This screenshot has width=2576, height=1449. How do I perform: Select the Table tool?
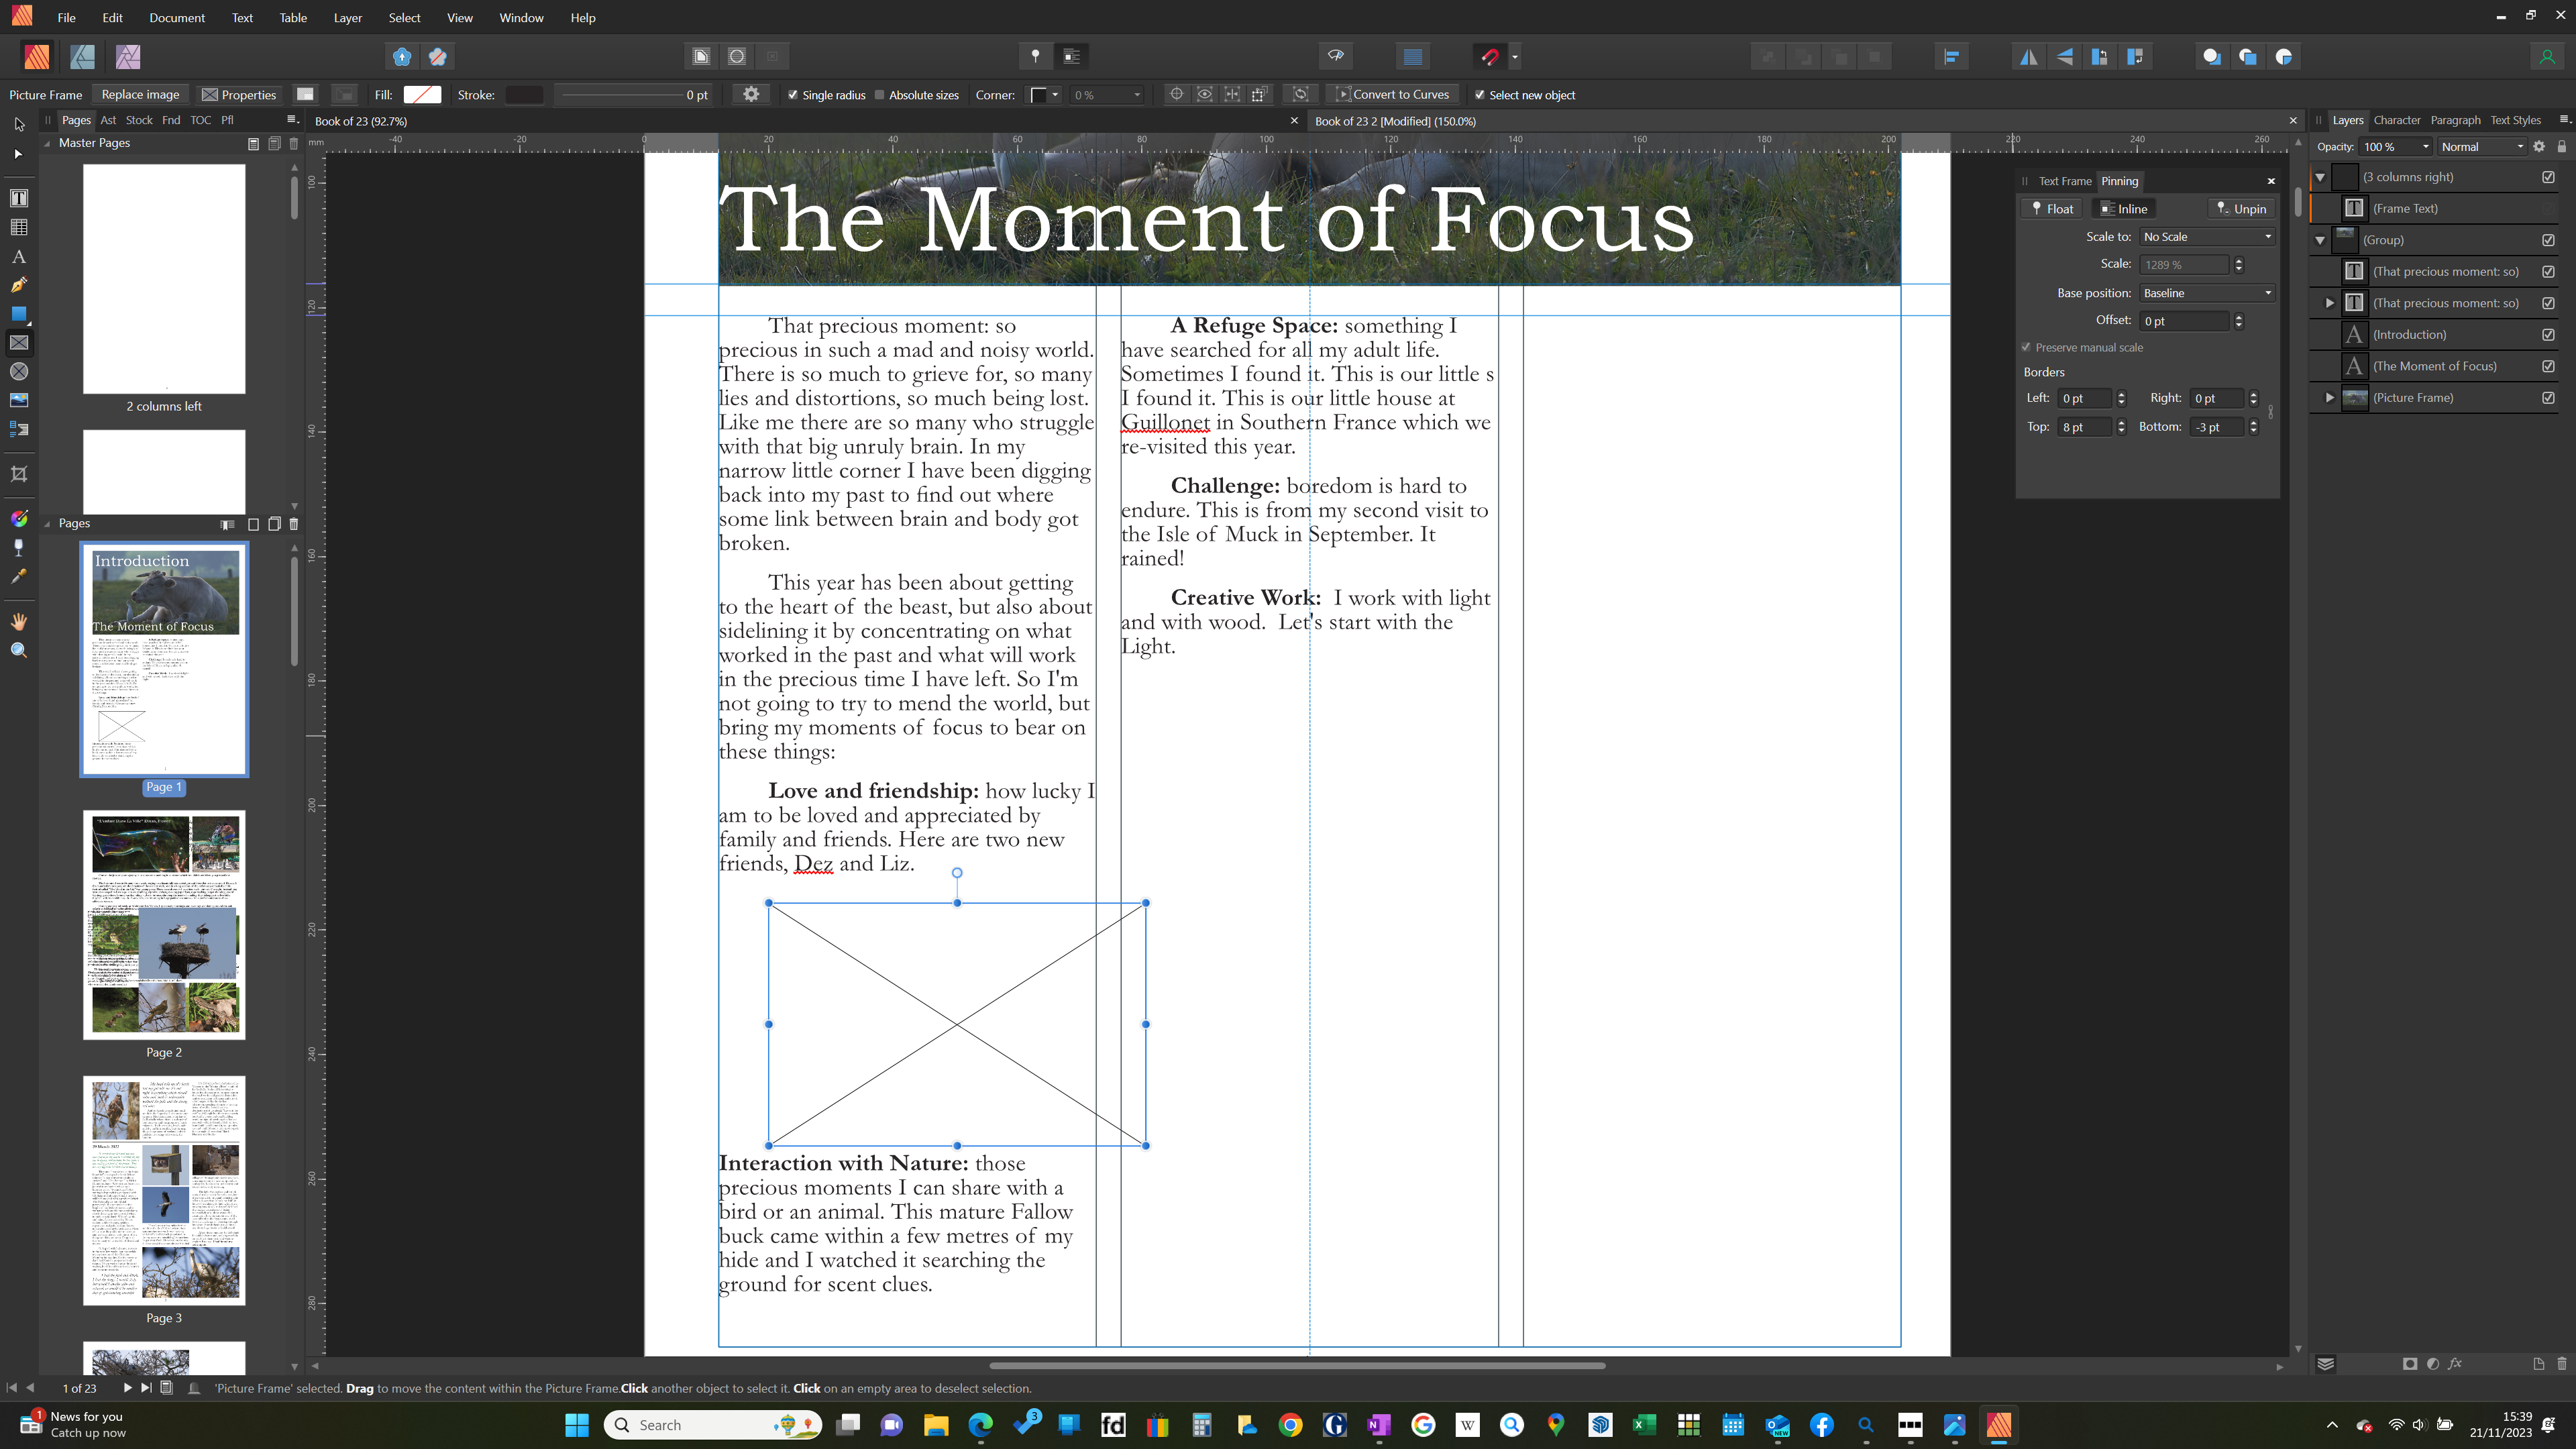tap(18, 227)
